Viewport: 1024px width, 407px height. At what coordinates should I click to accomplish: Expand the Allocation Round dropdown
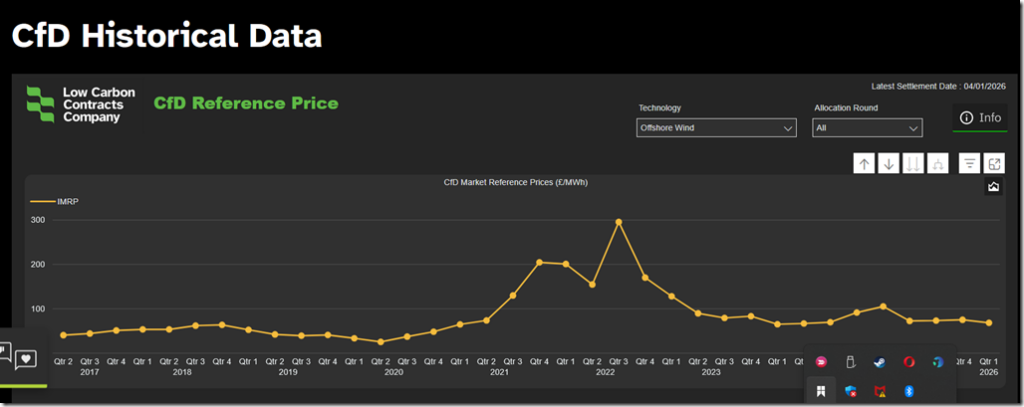[x=867, y=128]
